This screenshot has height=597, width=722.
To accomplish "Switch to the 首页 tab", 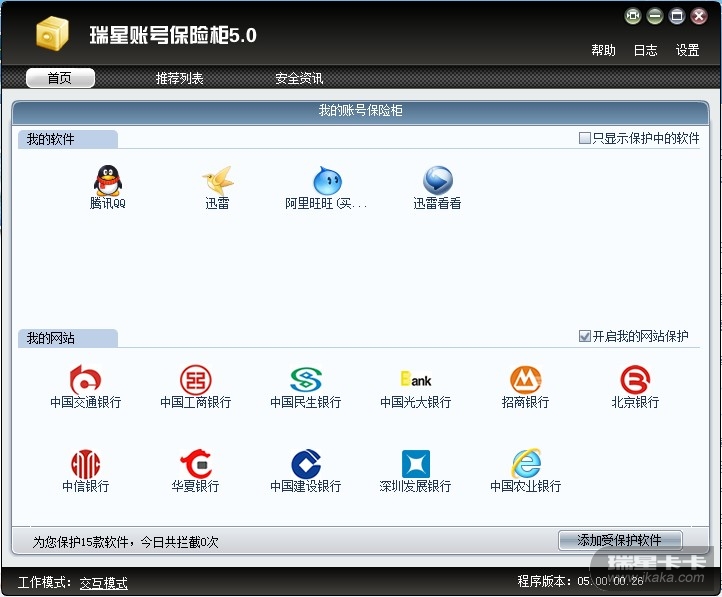I will (60, 78).
